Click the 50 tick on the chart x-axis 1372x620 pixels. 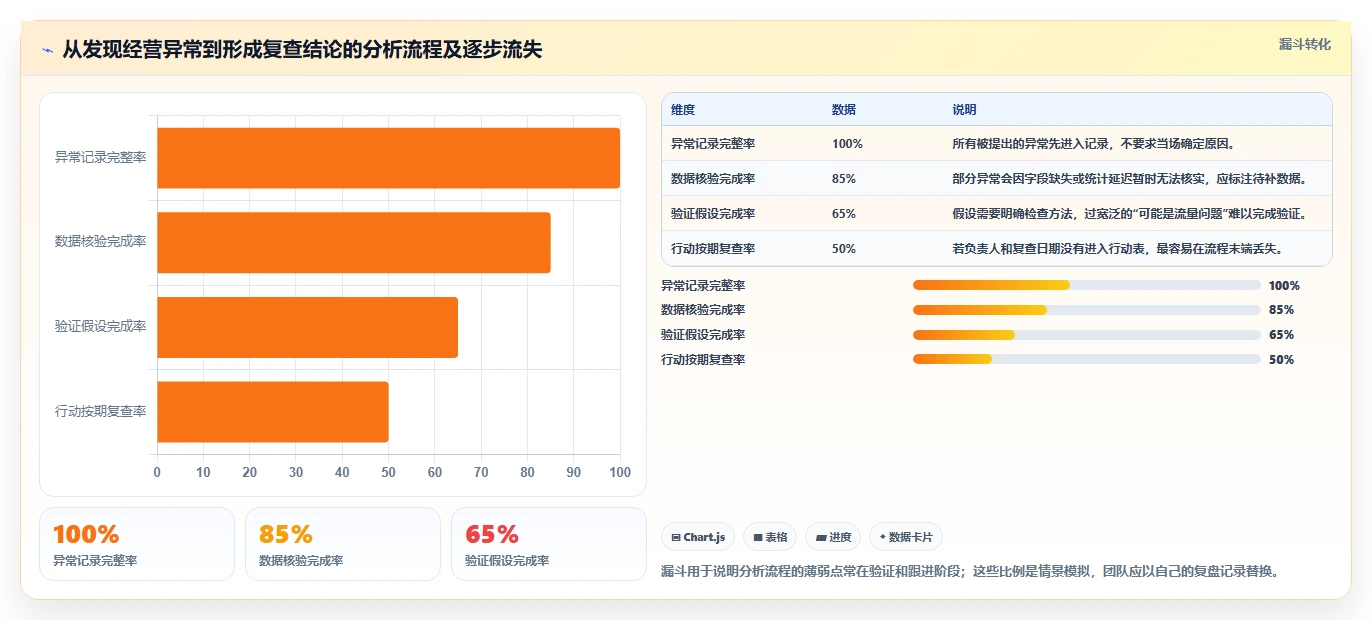388,472
